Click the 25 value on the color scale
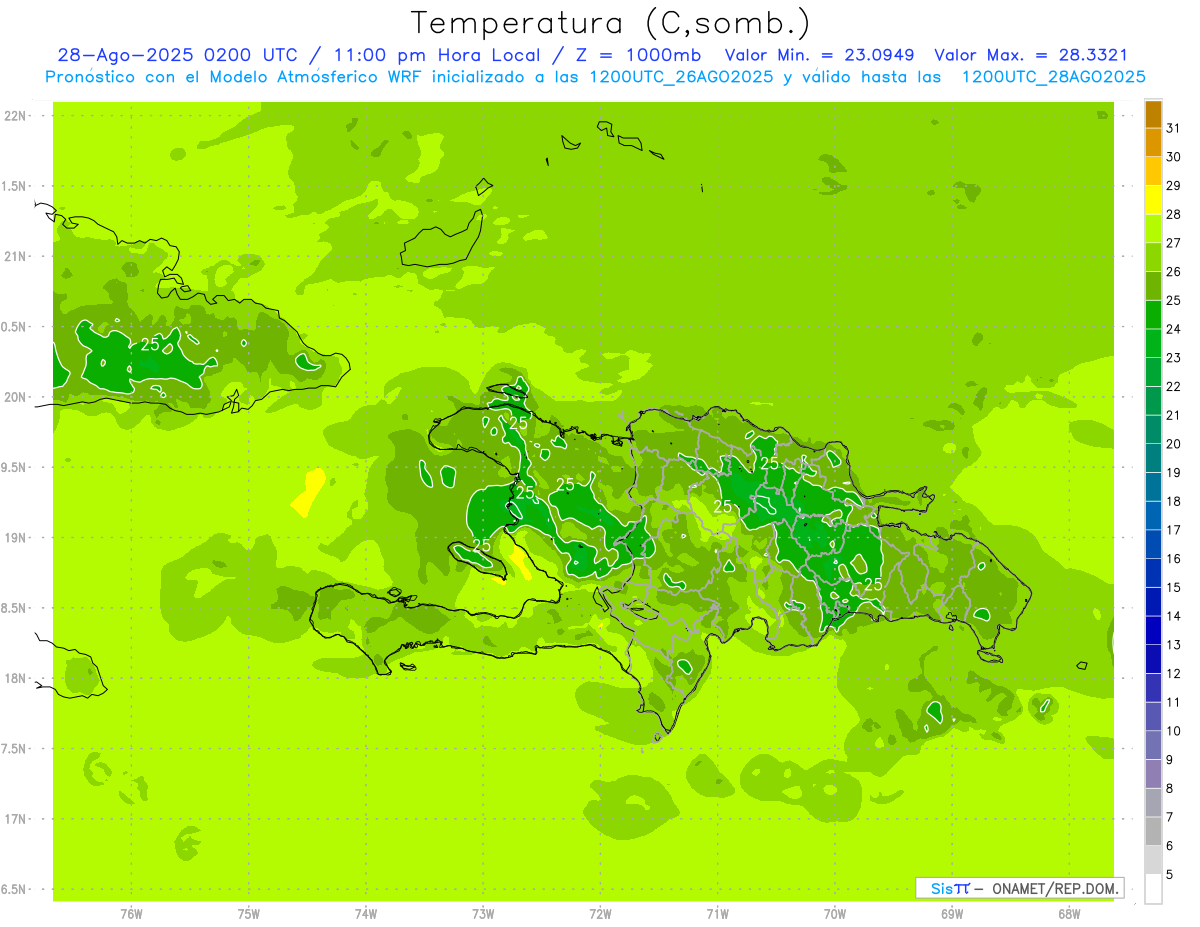Image resolution: width=1200 pixels, height=927 pixels. (1174, 300)
